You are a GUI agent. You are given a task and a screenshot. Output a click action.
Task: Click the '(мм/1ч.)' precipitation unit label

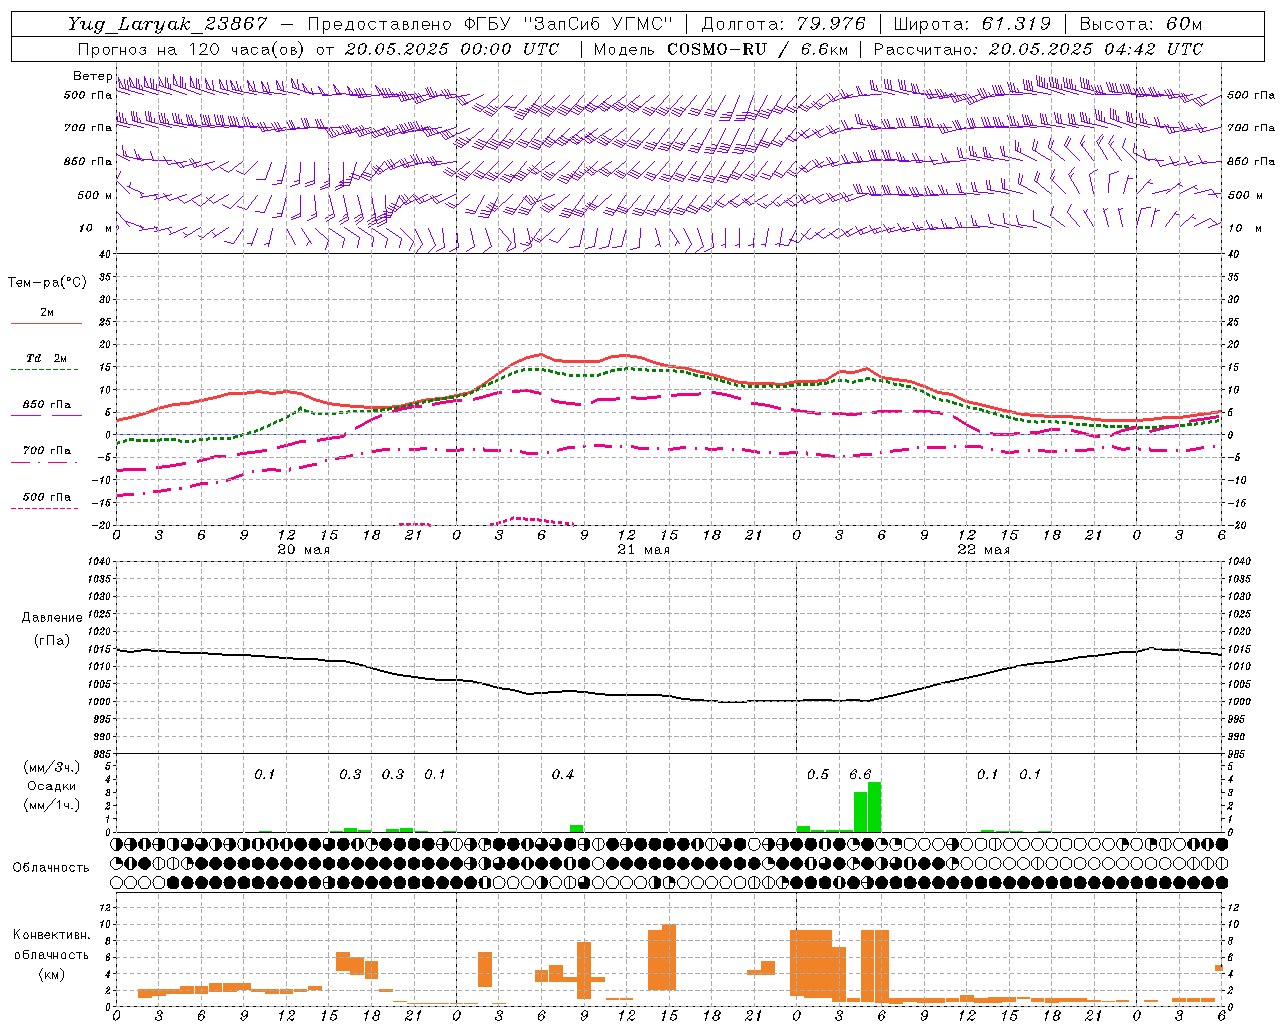(51, 805)
